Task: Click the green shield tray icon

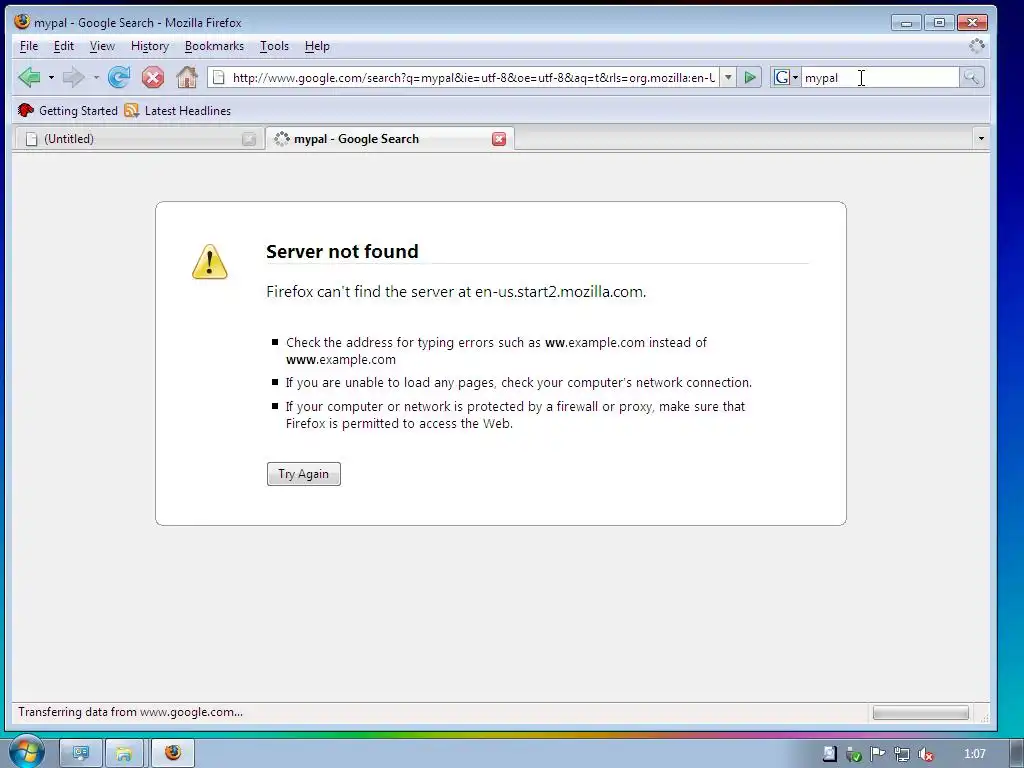Action: click(854, 754)
